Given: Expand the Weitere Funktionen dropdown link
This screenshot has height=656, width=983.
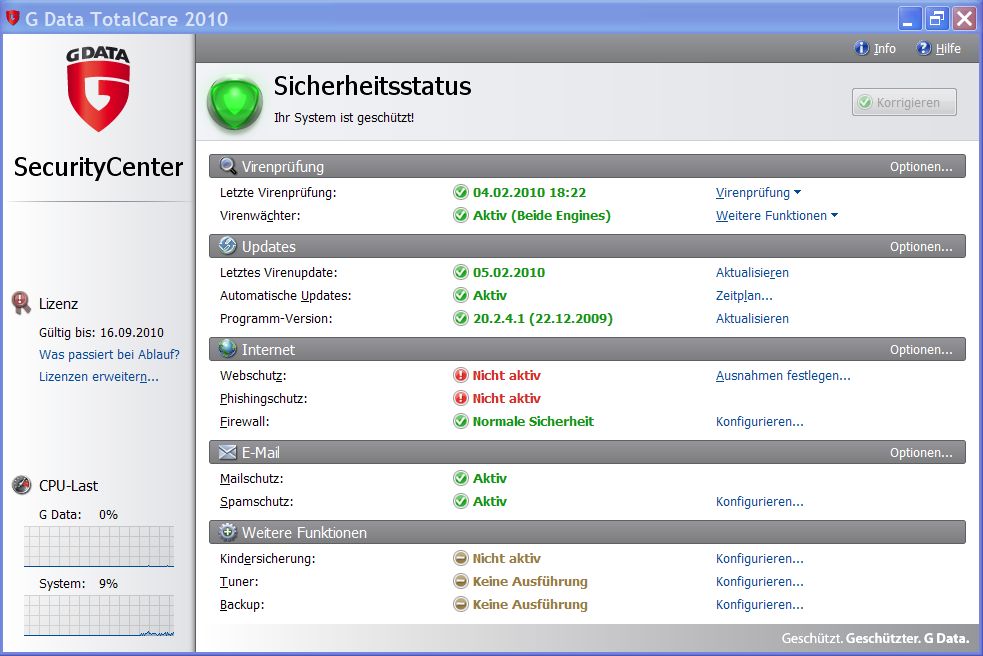Looking at the screenshot, I should click(x=776, y=216).
